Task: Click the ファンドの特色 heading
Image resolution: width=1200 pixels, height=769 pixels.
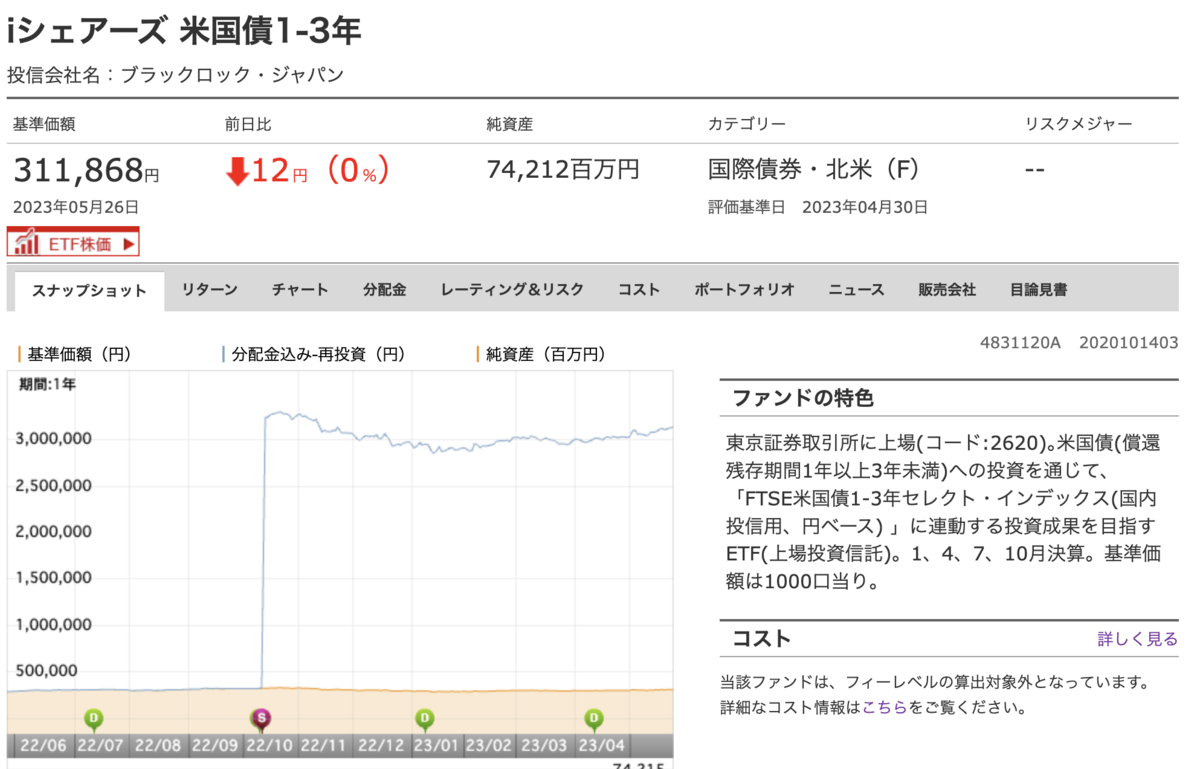Action: tap(803, 398)
